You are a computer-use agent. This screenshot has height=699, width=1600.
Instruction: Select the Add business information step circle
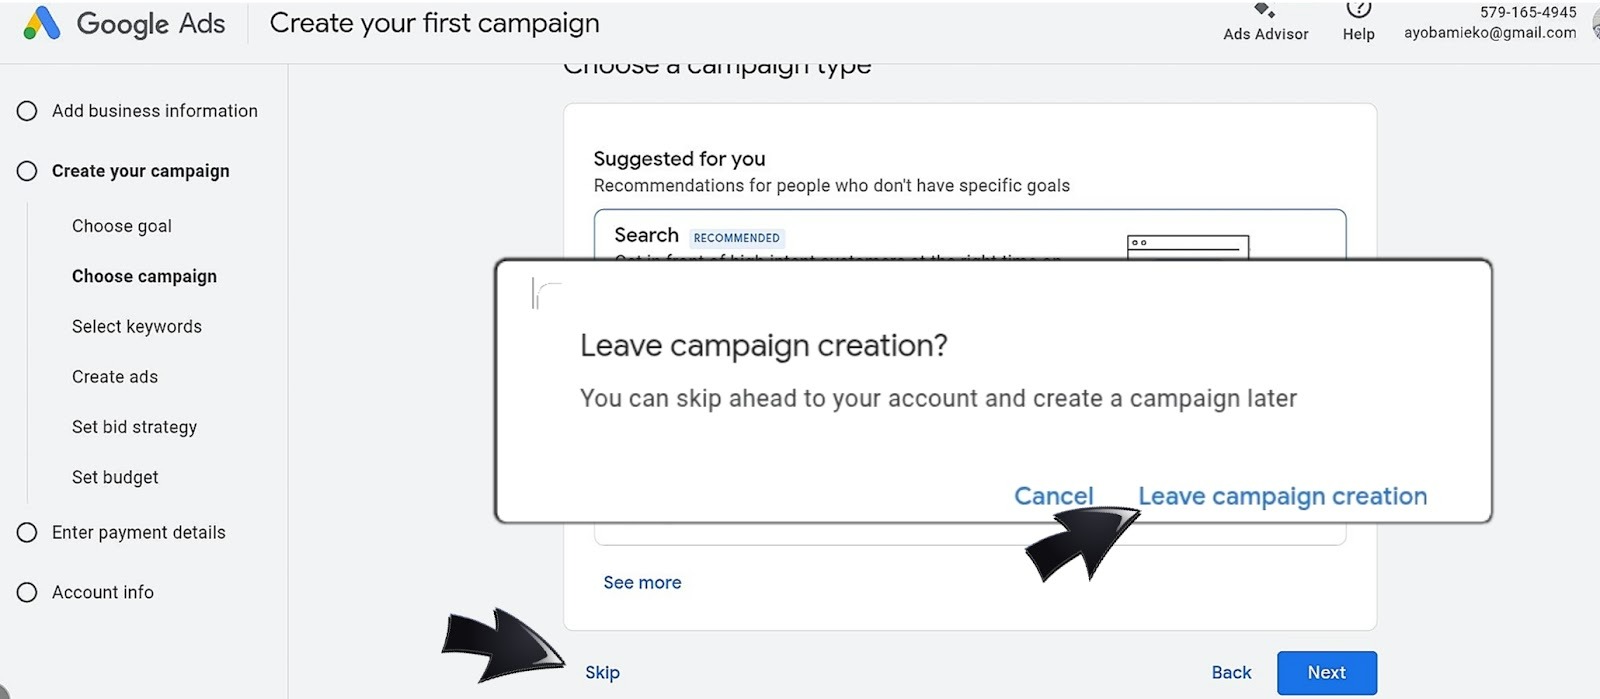click(x=27, y=111)
